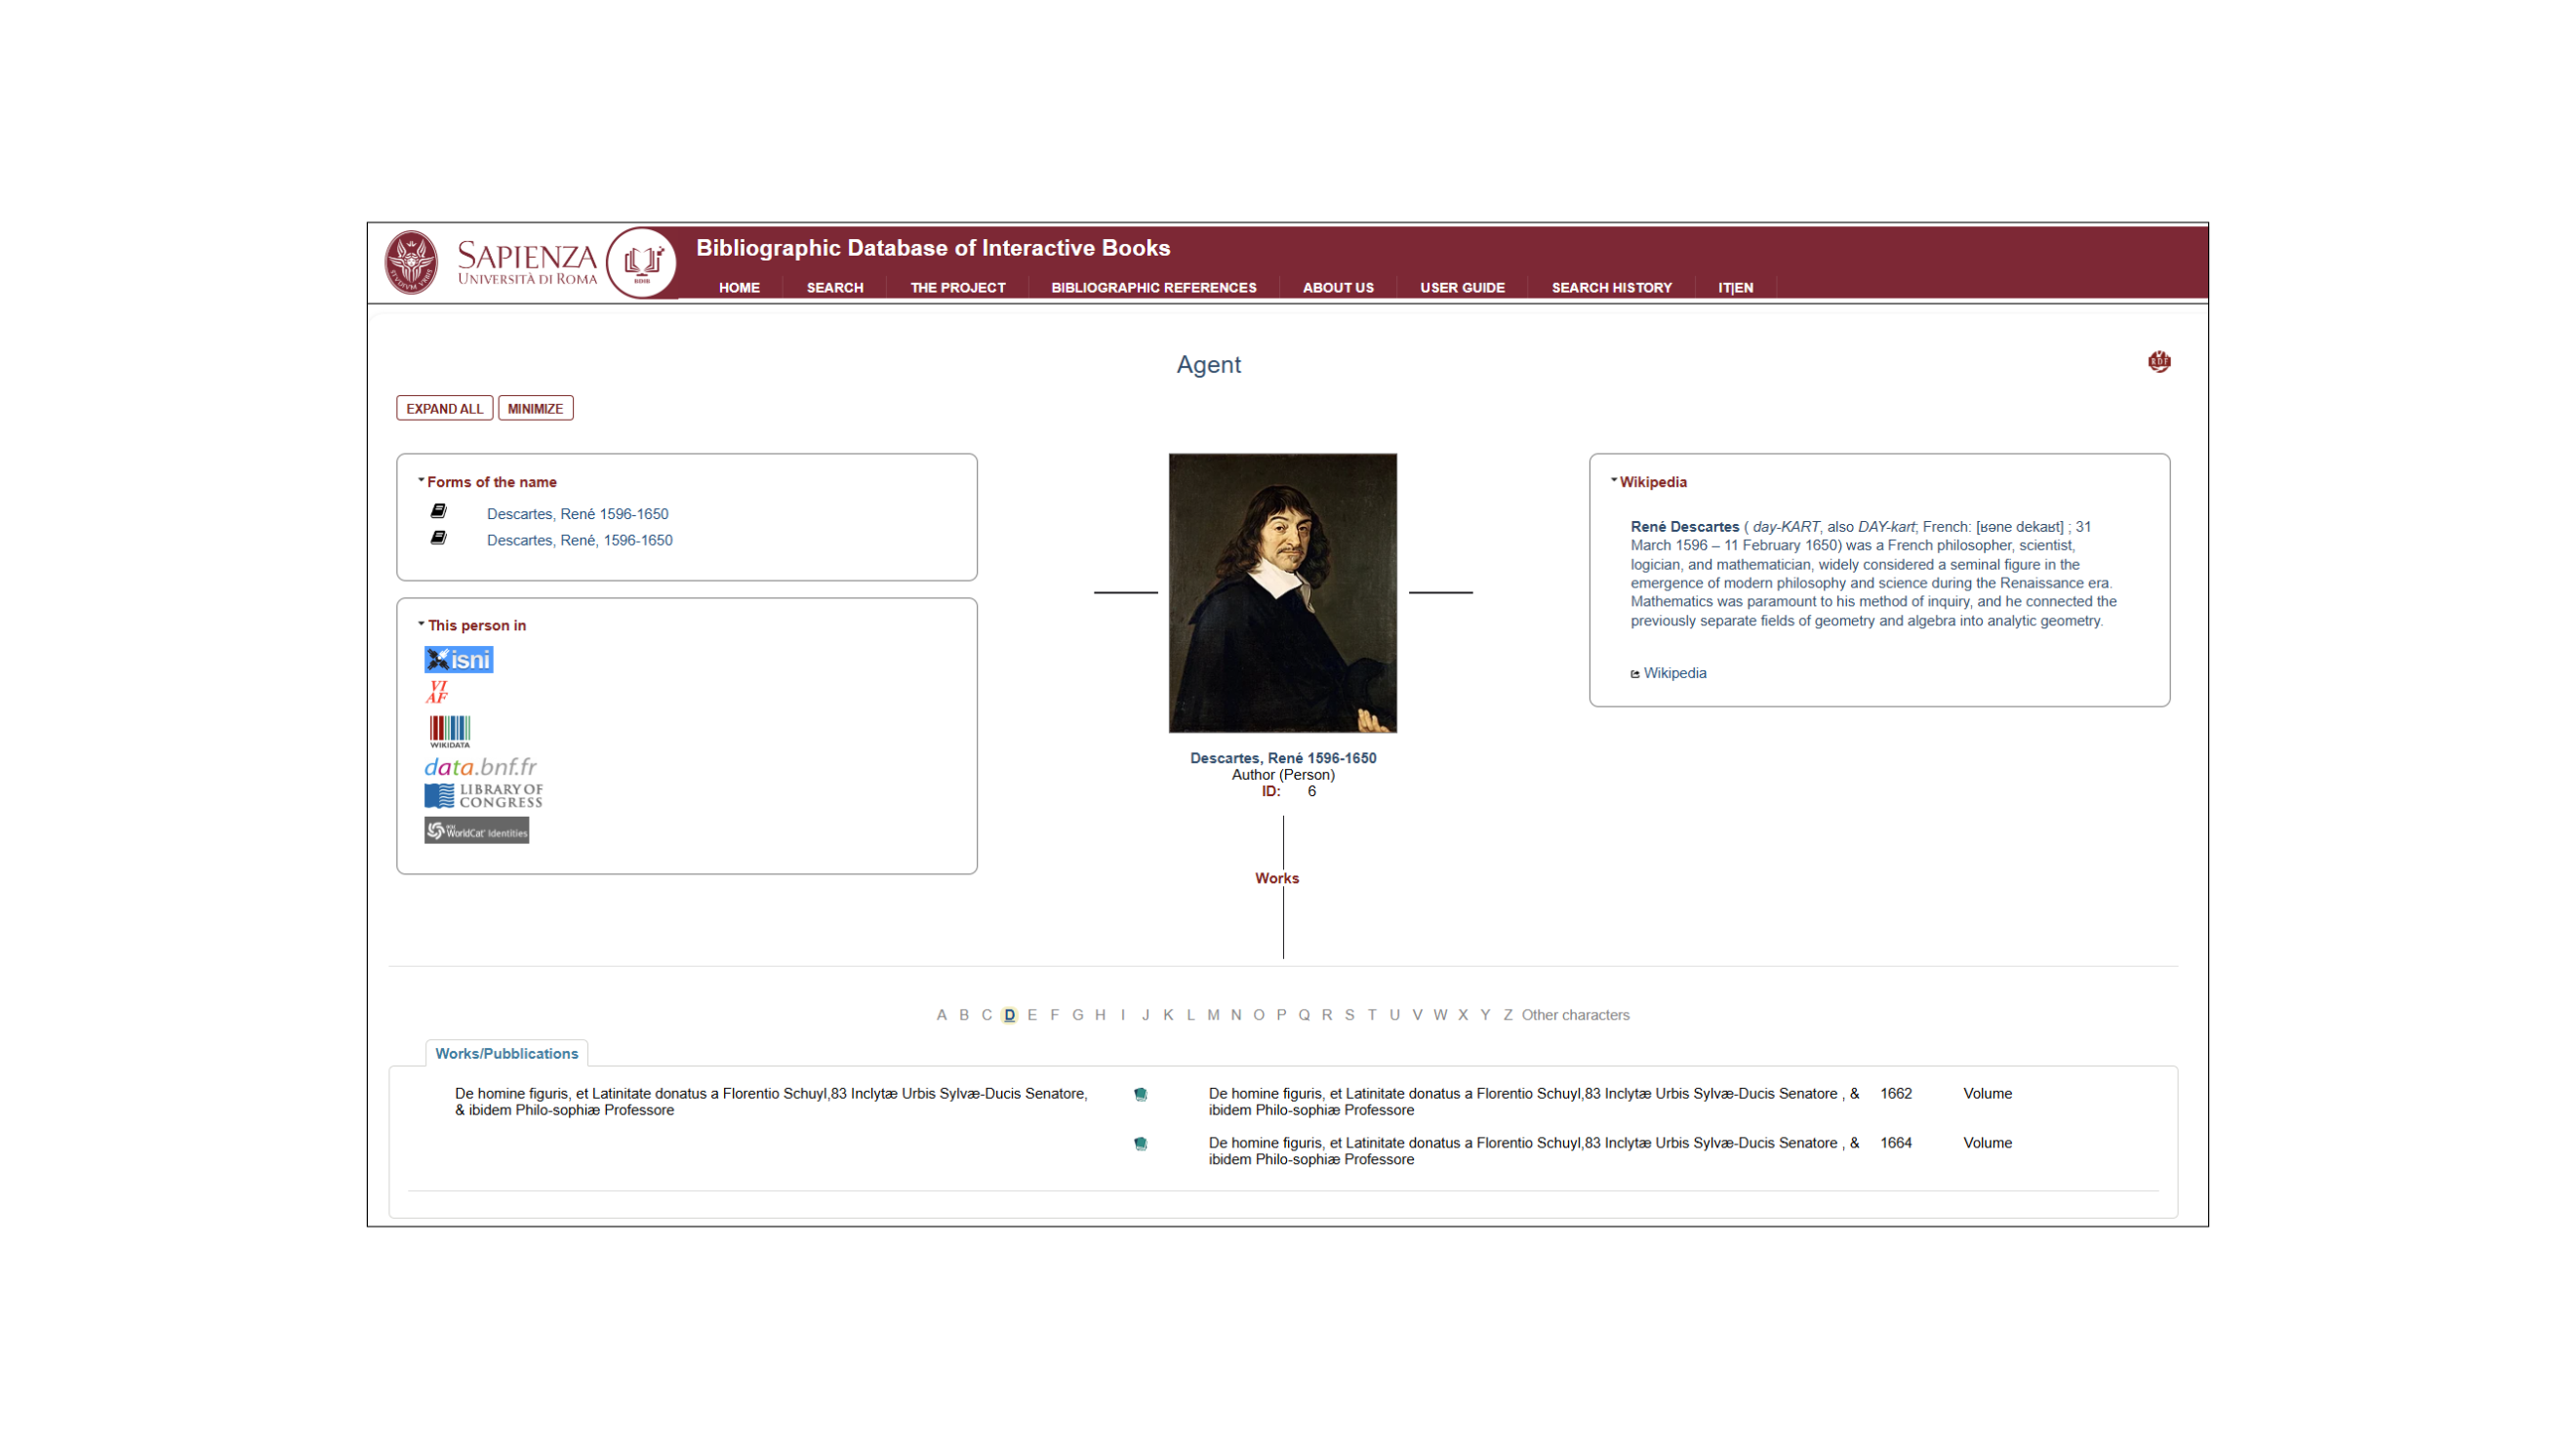The height and width of the screenshot is (1449, 2576).
Task: Click book icon beside 'Descartes, René 1596-1650'
Action: (438, 512)
